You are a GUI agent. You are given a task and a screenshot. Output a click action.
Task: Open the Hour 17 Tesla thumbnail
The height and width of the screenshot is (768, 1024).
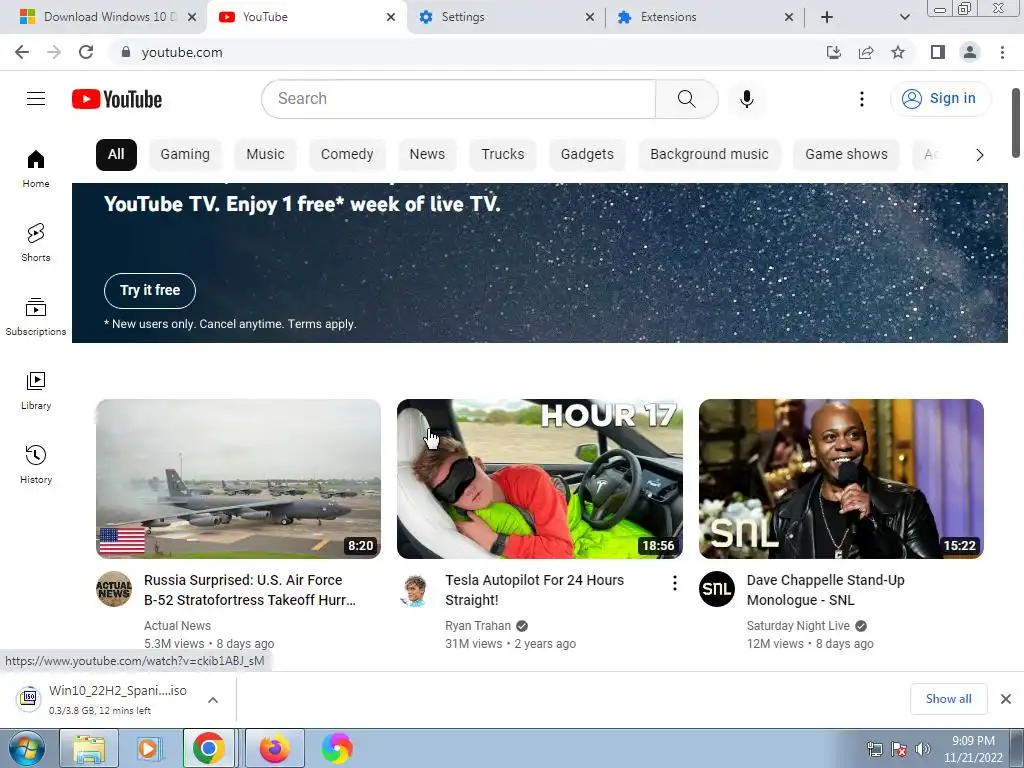[539, 479]
